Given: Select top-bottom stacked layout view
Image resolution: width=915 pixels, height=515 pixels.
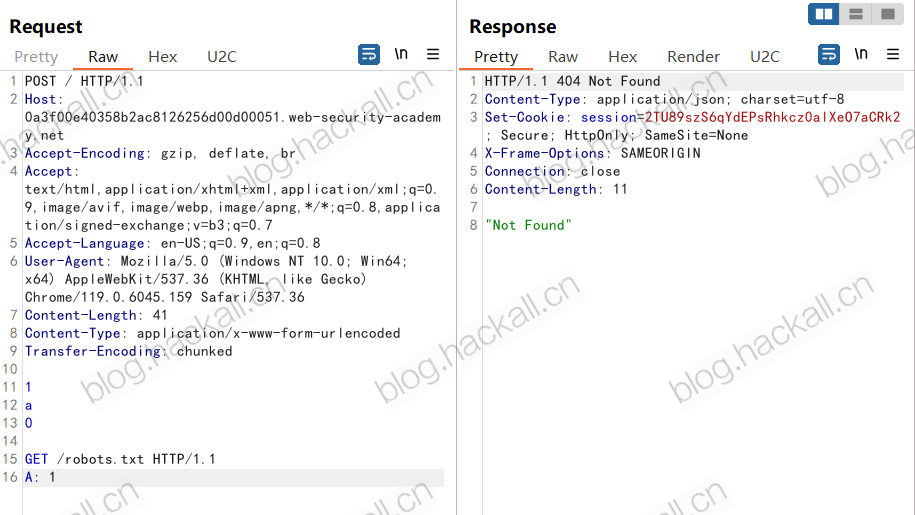Looking at the screenshot, I should (x=856, y=14).
